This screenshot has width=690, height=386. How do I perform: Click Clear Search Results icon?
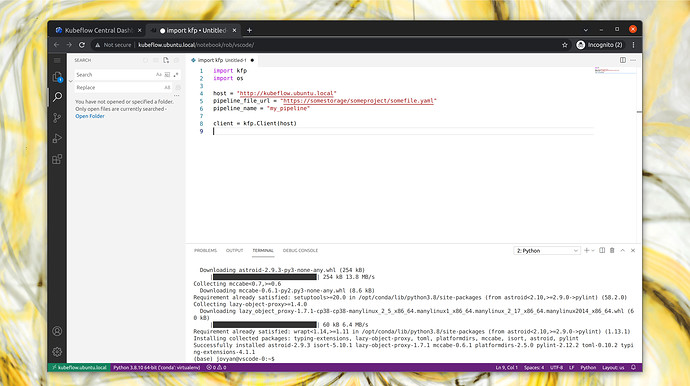pos(156,60)
